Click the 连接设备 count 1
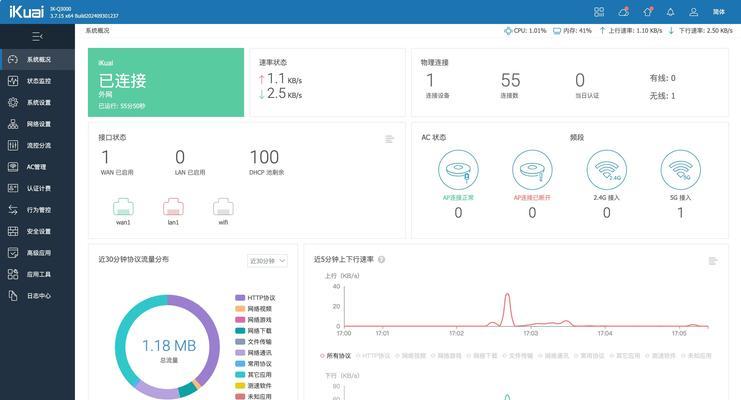Screen dimensions: 741x400 (430, 80)
